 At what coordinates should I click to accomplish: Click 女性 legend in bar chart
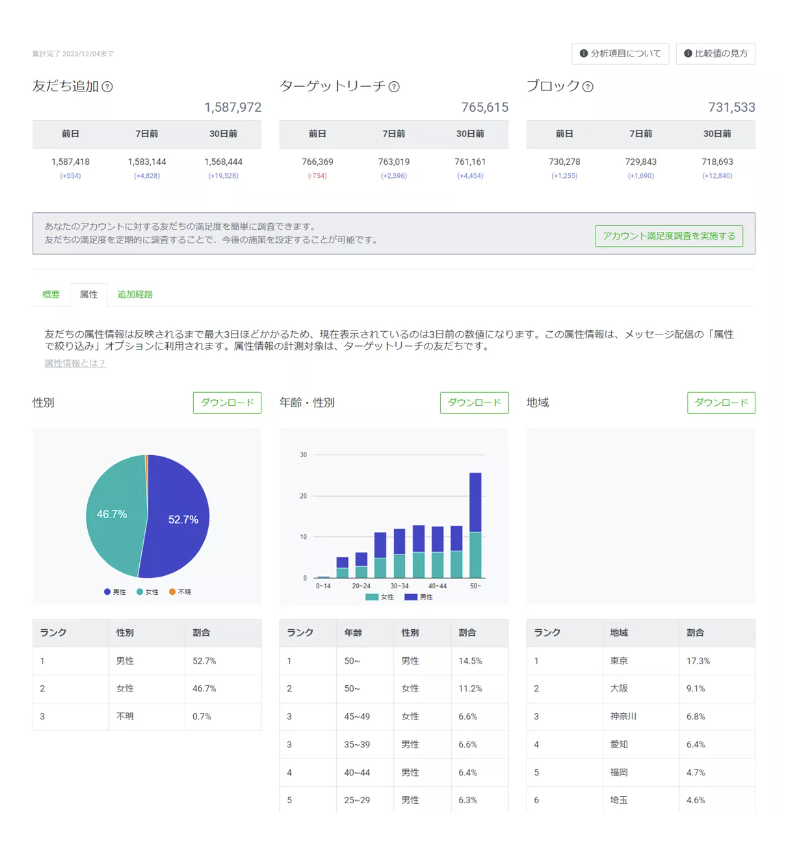tap(379, 597)
